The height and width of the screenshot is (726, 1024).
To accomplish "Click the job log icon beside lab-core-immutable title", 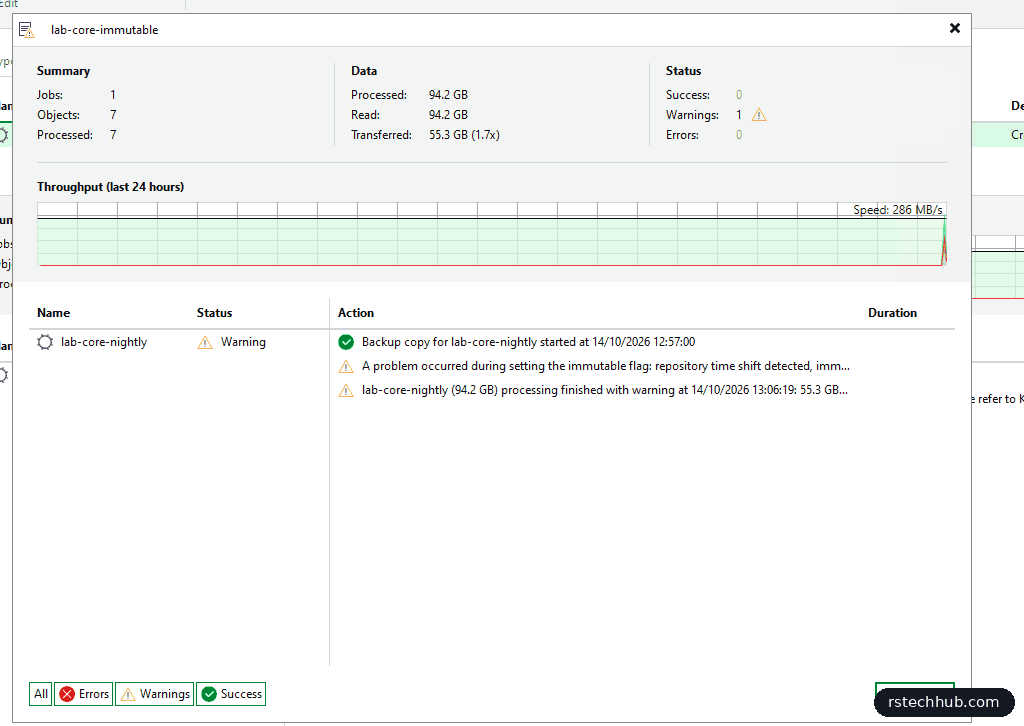I will 26,29.
